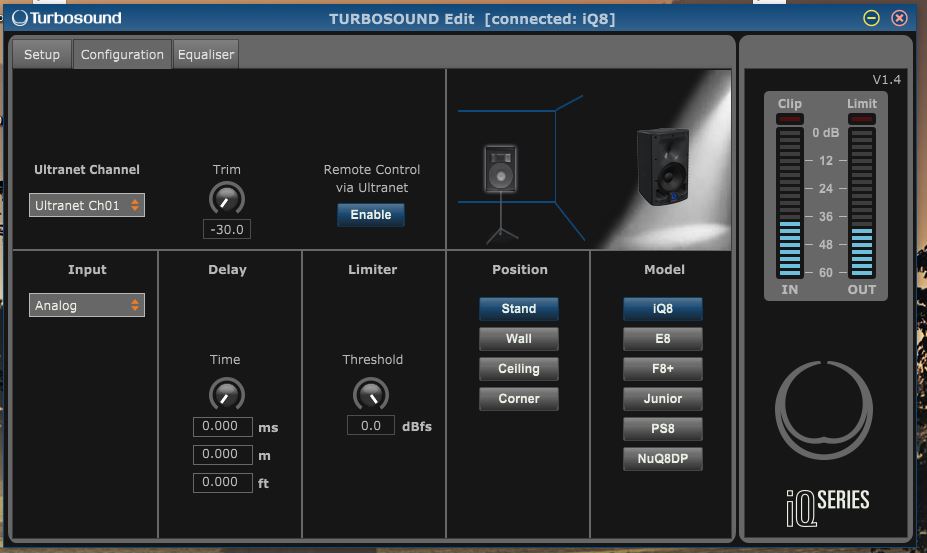Open the Analog input source dropdown
This screenshot has height=553, width=927.
pyautogui.click(x=87, y=305)
